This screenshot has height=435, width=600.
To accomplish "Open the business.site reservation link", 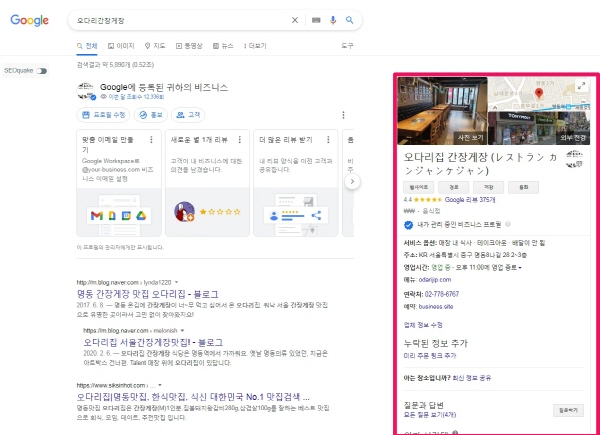I will coord(436,306).
